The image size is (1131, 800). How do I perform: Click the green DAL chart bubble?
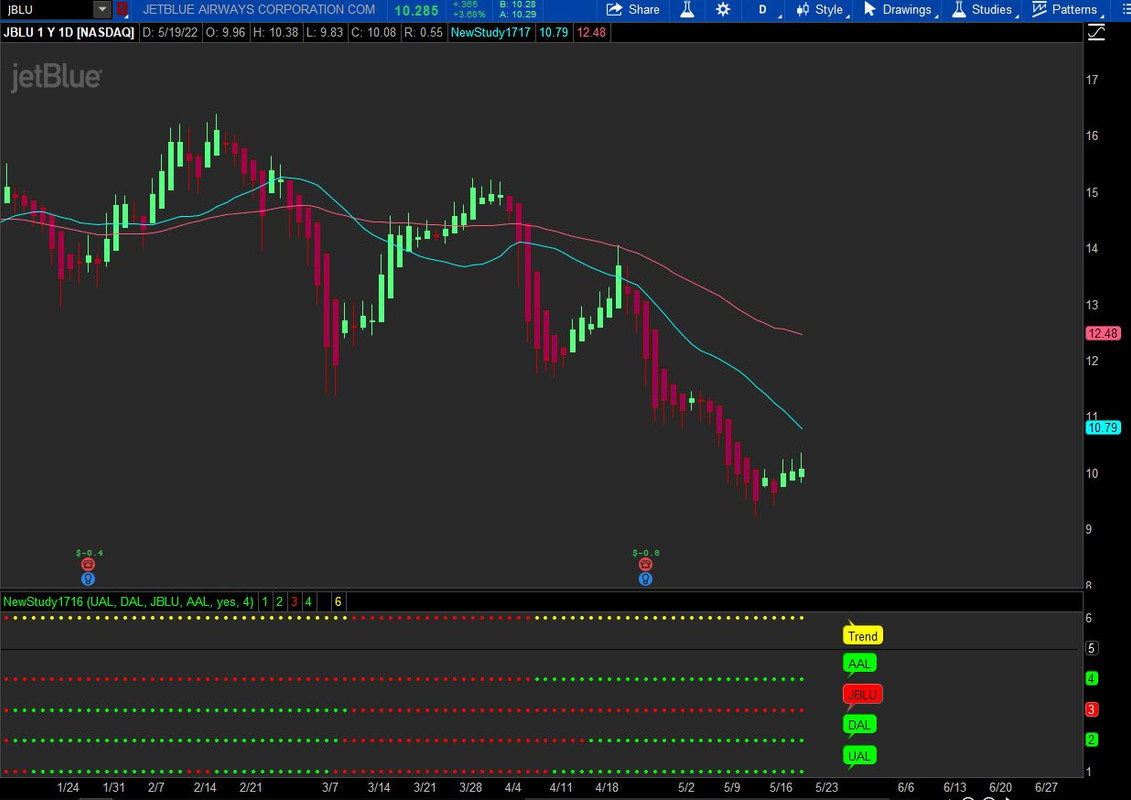point(859,725)
